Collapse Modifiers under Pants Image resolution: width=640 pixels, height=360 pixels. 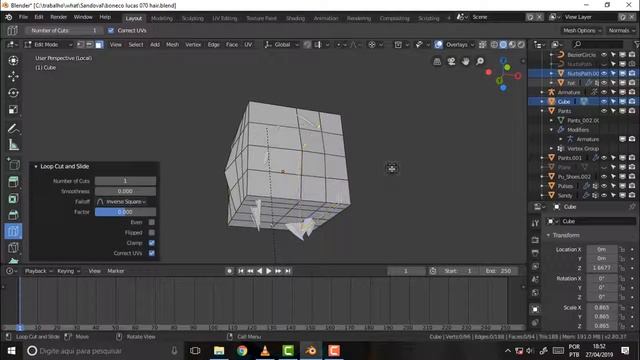tap(551, 130)
